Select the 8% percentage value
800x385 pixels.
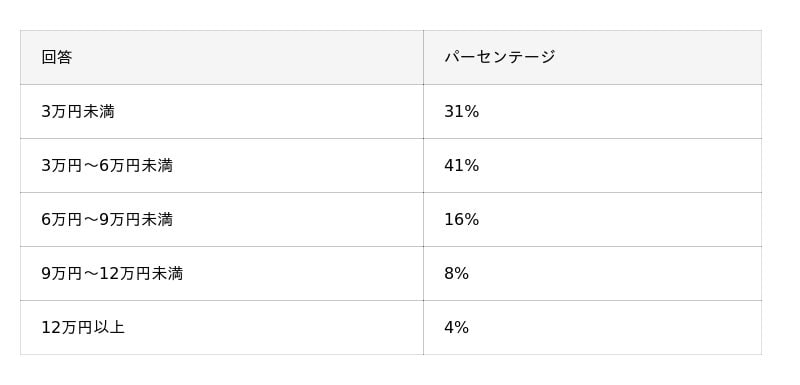click(456, 274)
